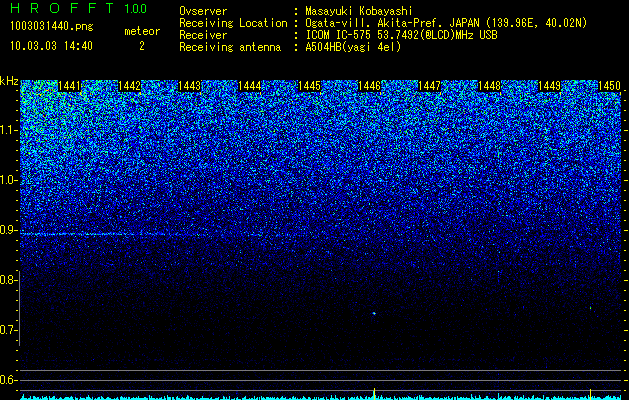Image resolution: width=629 pixels, height=400 pixels.
Task: Select the filename 1003031440.png
Action: [x=52, y=27]
